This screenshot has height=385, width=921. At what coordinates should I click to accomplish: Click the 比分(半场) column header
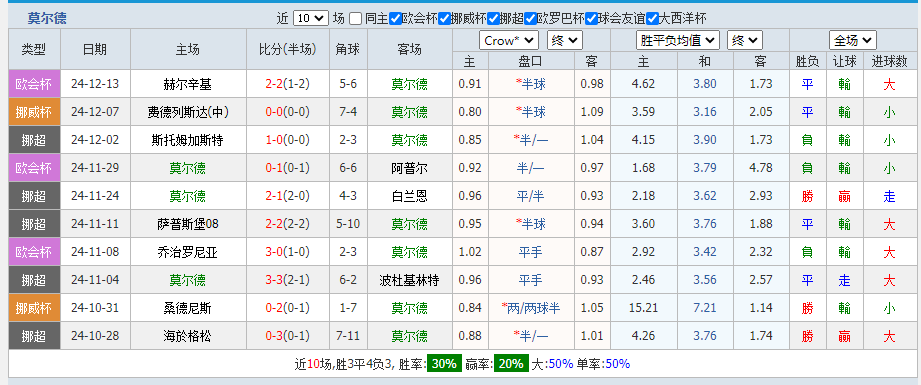pos(288,49)
